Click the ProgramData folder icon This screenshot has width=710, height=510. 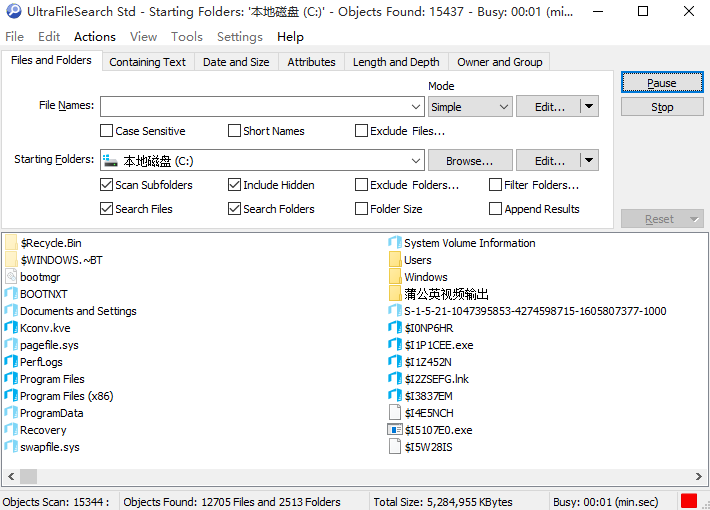point(11,413)
